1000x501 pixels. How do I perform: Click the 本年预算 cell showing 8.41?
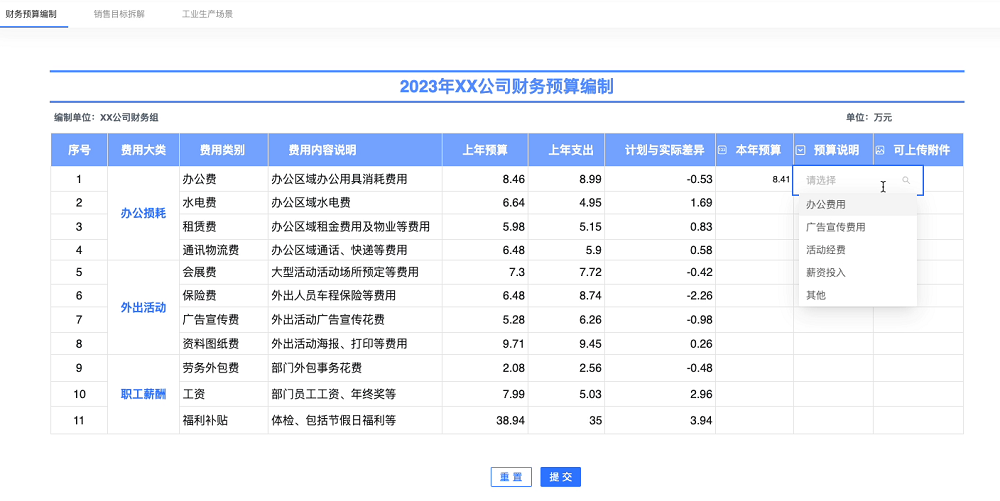(x=754, y=180)
